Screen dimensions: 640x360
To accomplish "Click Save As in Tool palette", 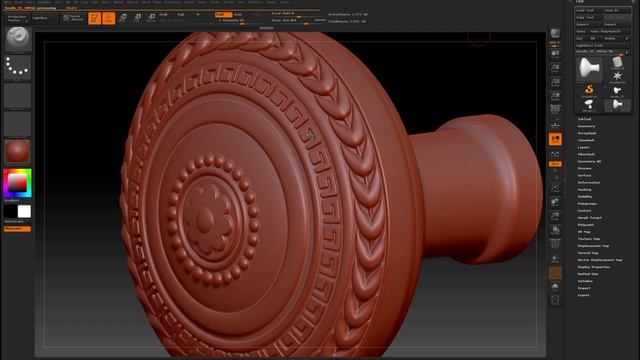I will tap(617, 11).
